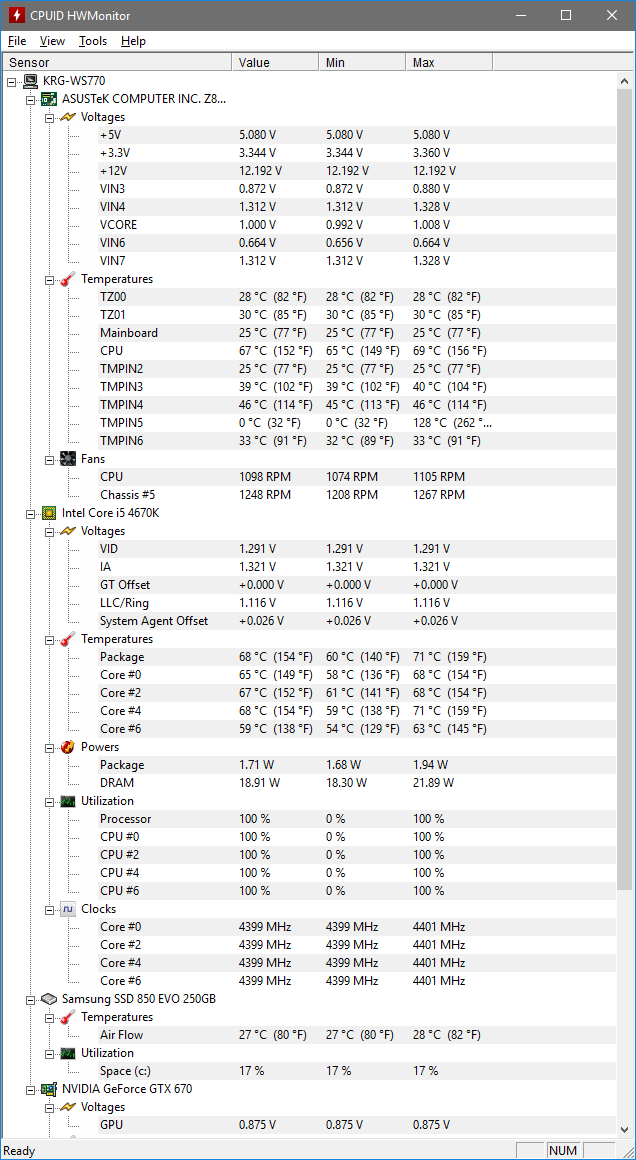The width and height of the screenshot is (636, 1160).
Task: Open the Tools menu
Action: tap(93, 41)
